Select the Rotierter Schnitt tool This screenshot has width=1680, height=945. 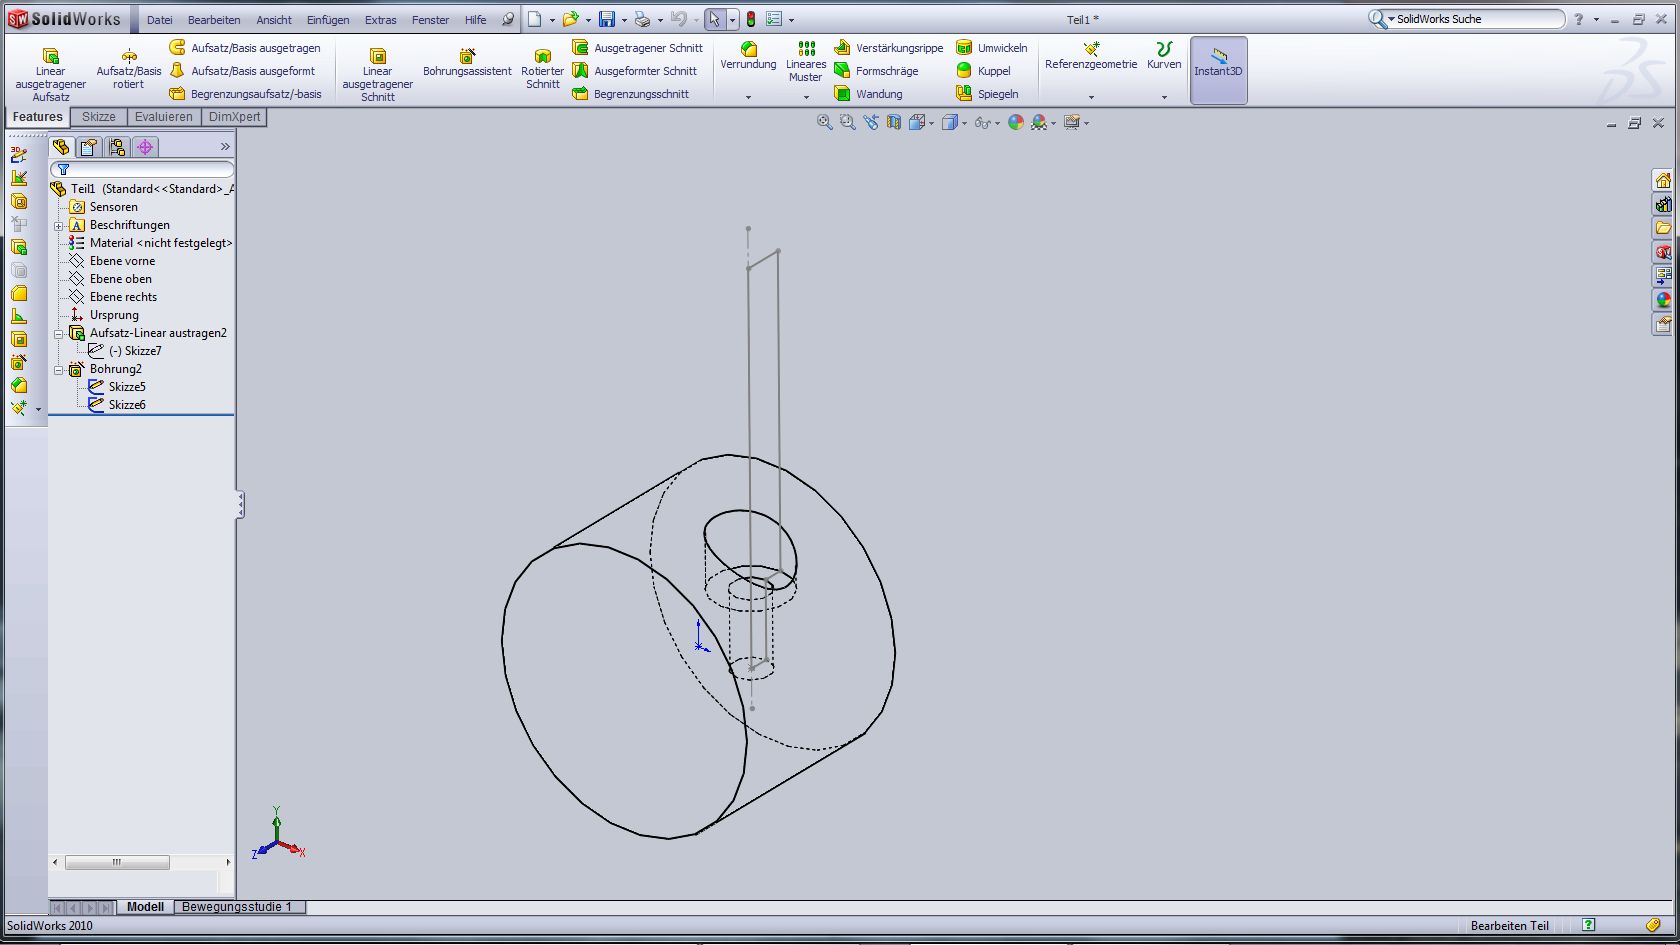(542, 70)
